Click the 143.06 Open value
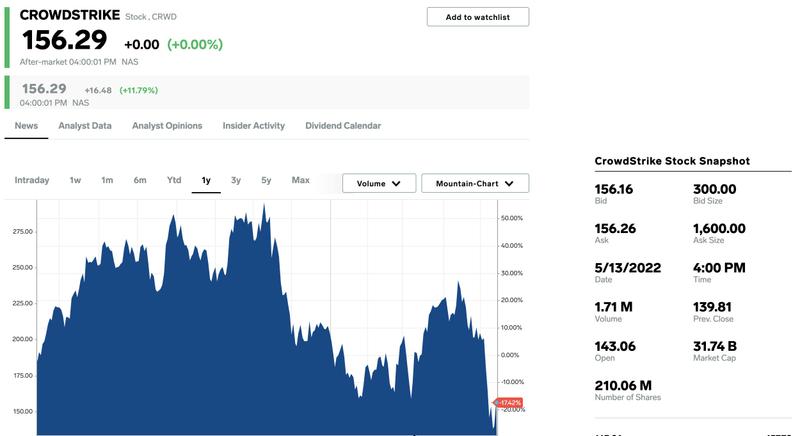Image resolution: width=800 pixels, height=436 pixels. pyautogui.click(x=615, y=346)
